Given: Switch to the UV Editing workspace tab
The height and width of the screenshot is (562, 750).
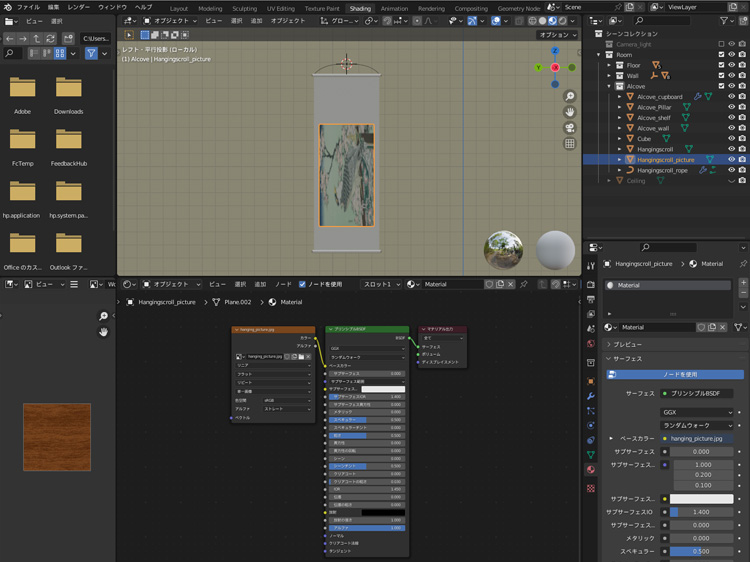Looking at the screenshot, I should (281, 8).
